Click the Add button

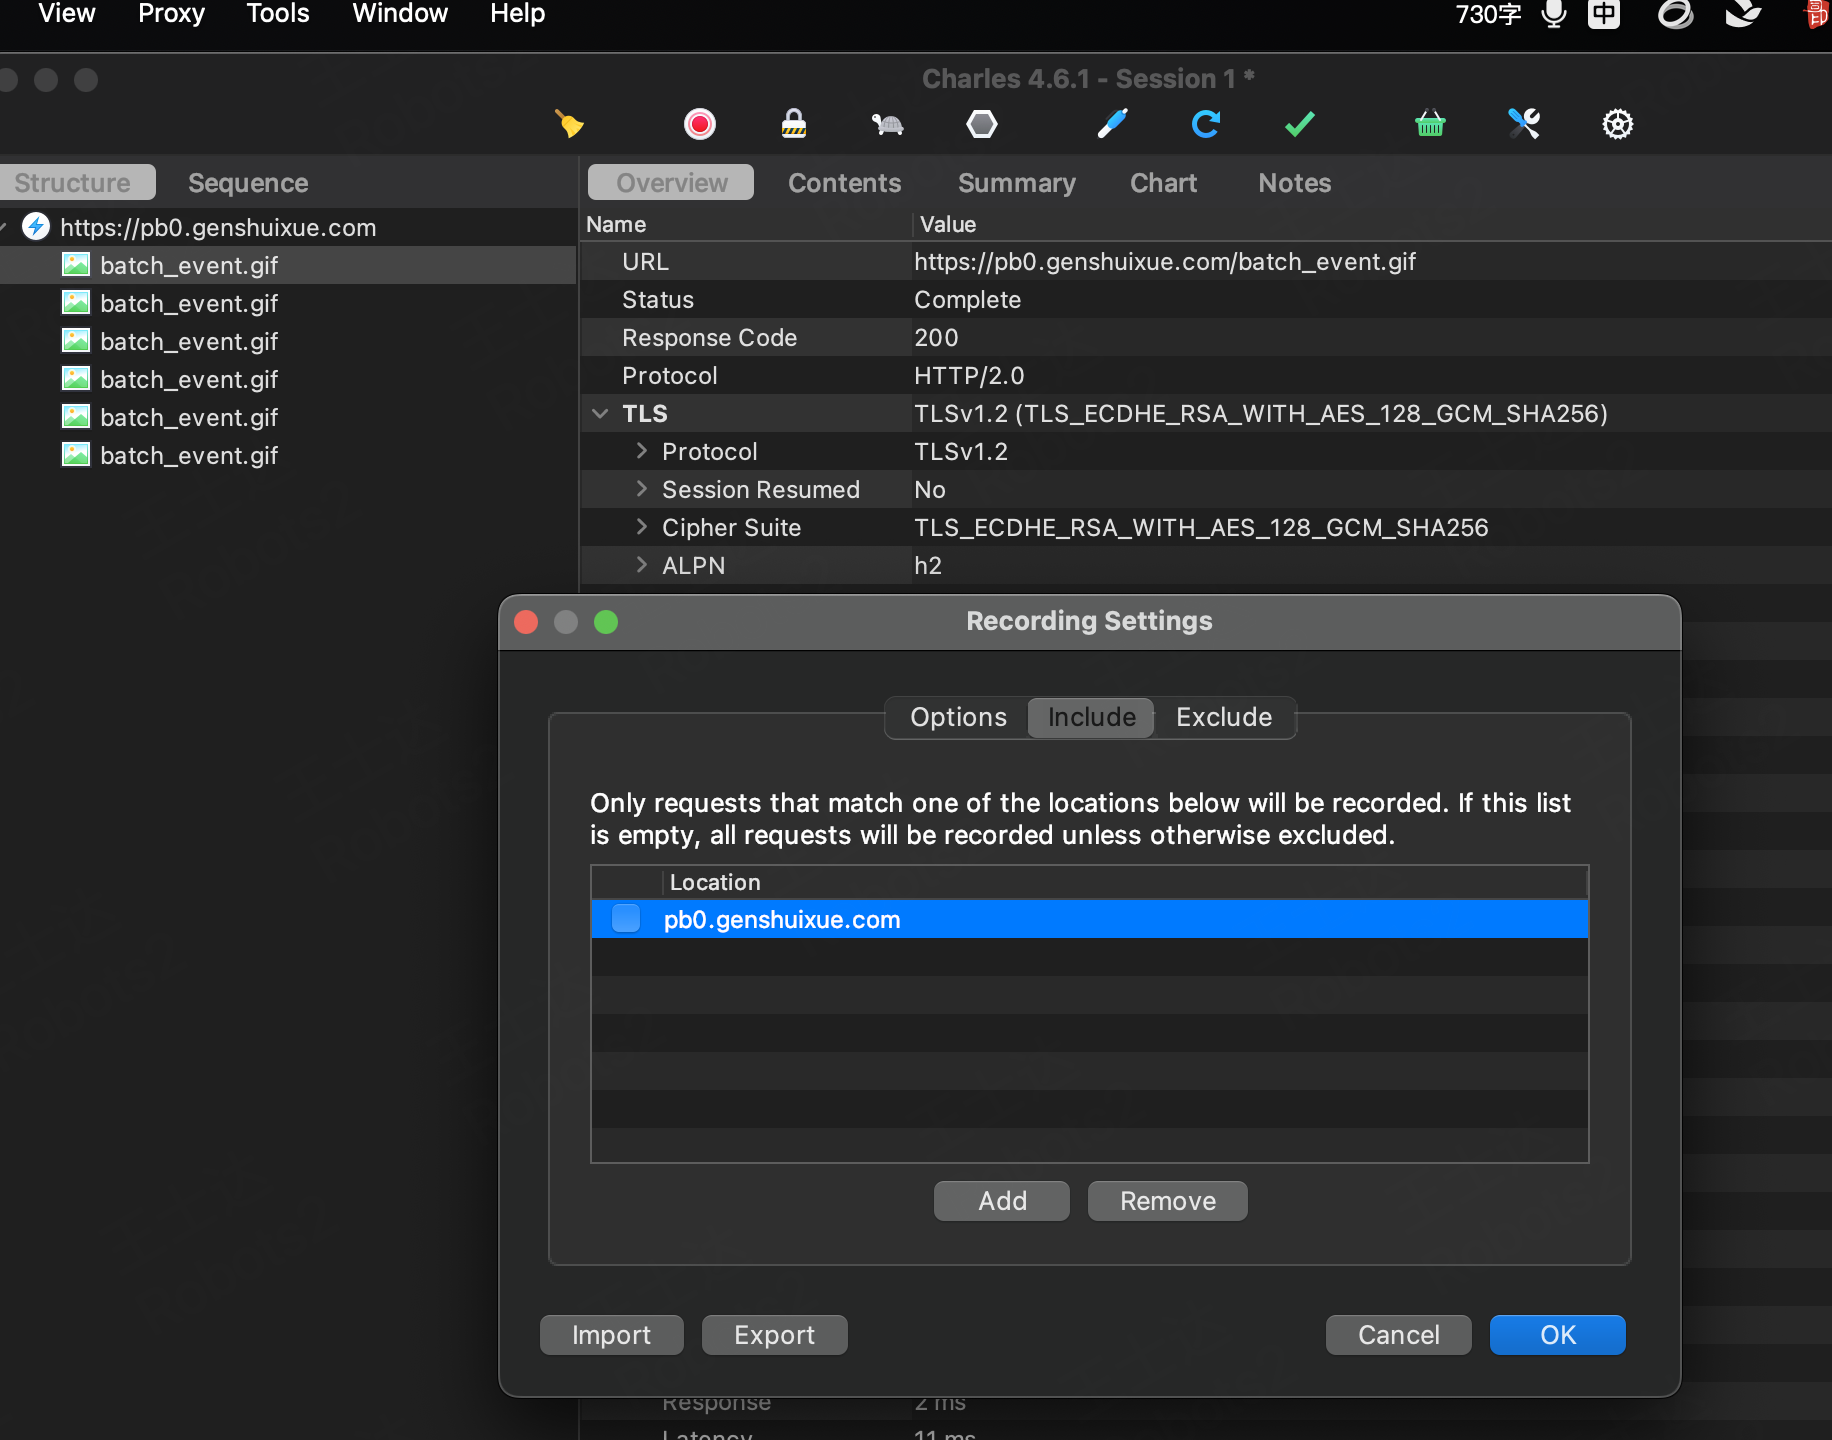[x=1002, y=1201]
